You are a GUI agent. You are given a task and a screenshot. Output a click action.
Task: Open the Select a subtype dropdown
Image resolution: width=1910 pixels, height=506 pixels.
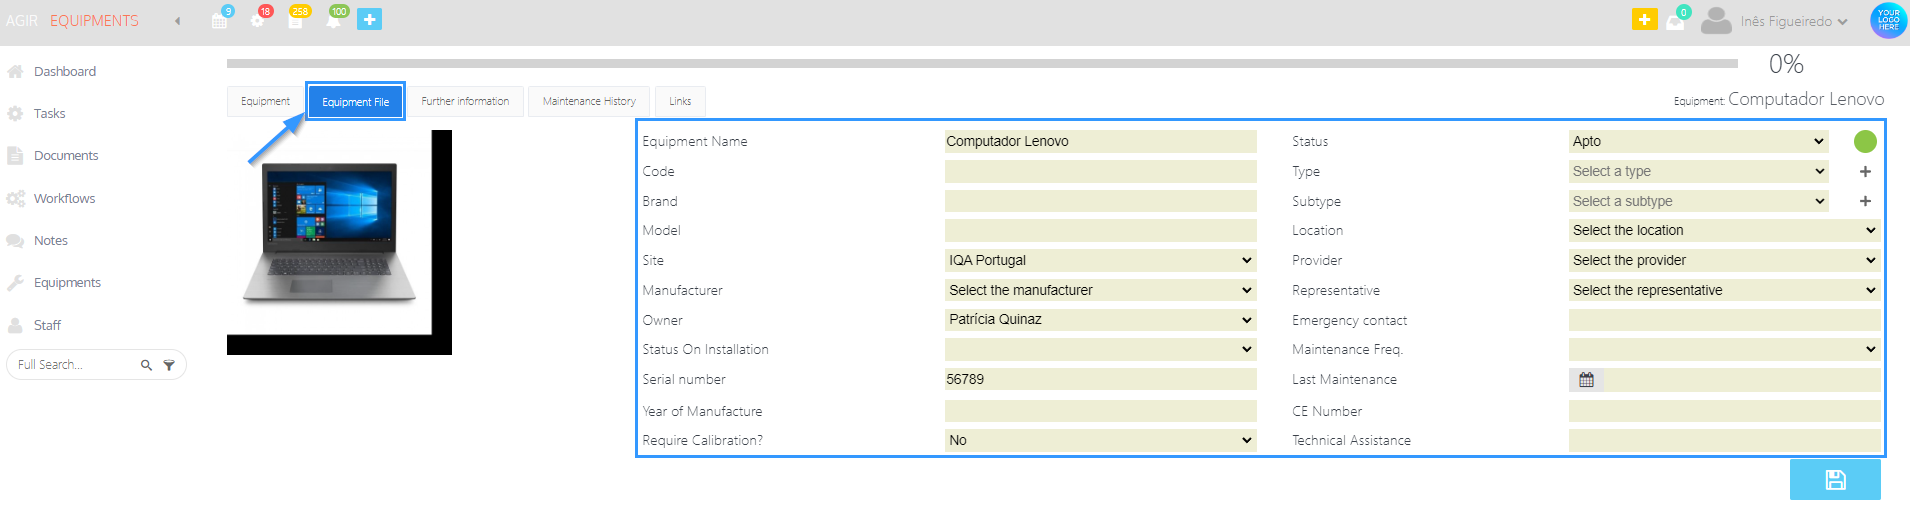click(1699, 201)
